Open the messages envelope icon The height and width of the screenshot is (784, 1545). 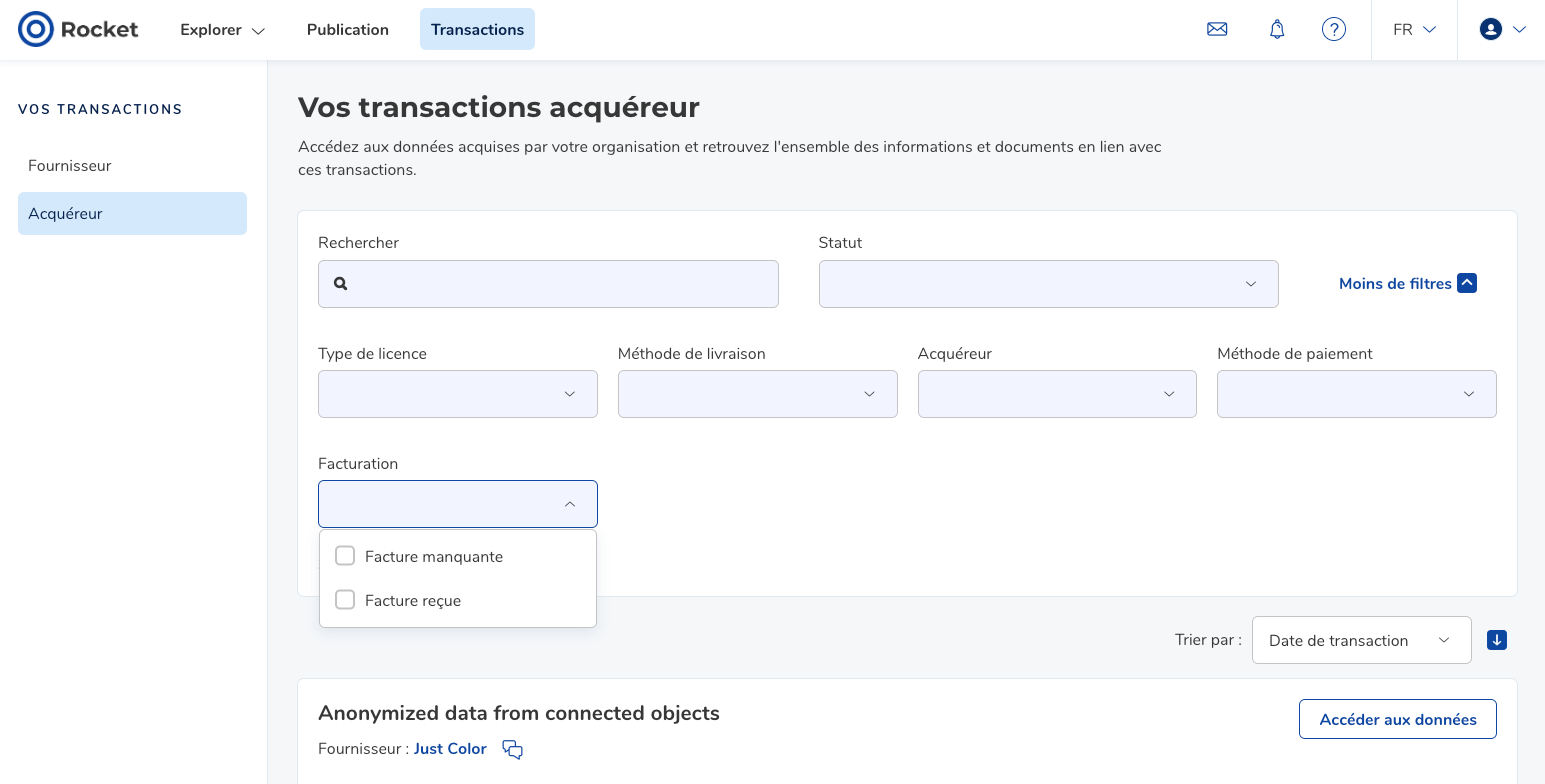point(1217,29)
